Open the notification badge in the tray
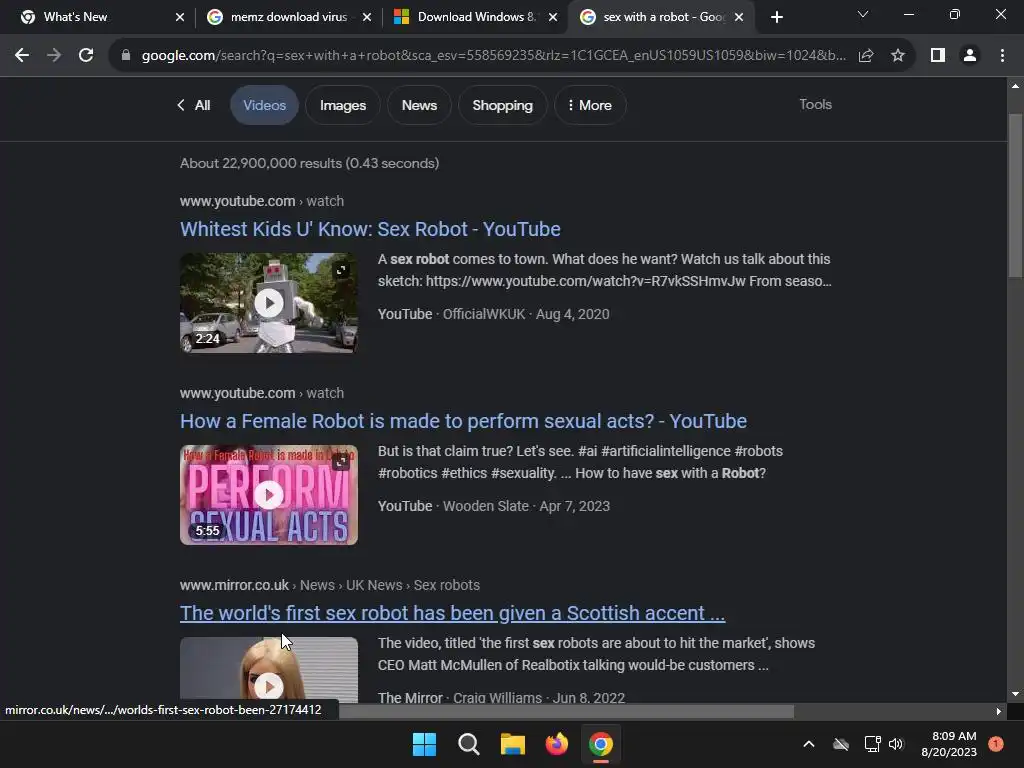Screen dimensions: 1024x768 [996, 744]
